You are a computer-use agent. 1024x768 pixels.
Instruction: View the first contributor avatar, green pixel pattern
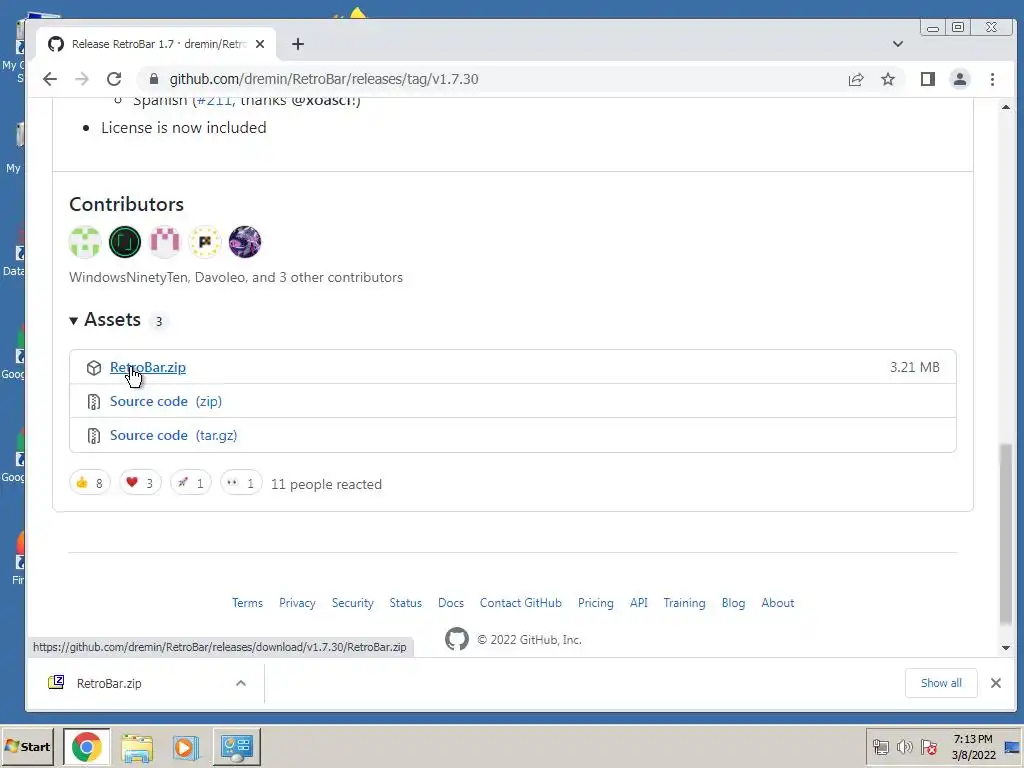click(x=85, y=242)
